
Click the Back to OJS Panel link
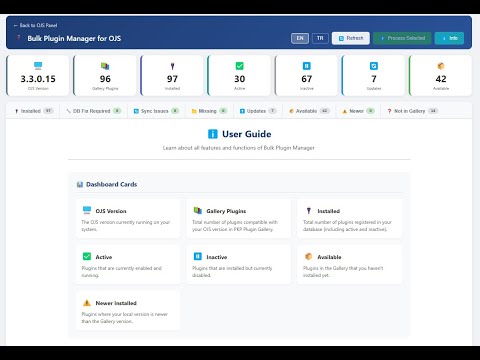coord(35,25)
